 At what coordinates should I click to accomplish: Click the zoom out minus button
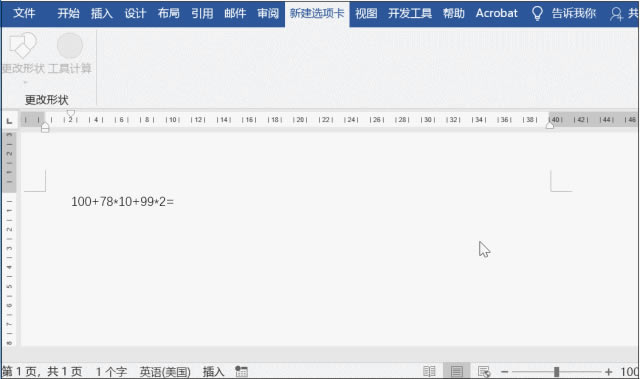point(504,372)
